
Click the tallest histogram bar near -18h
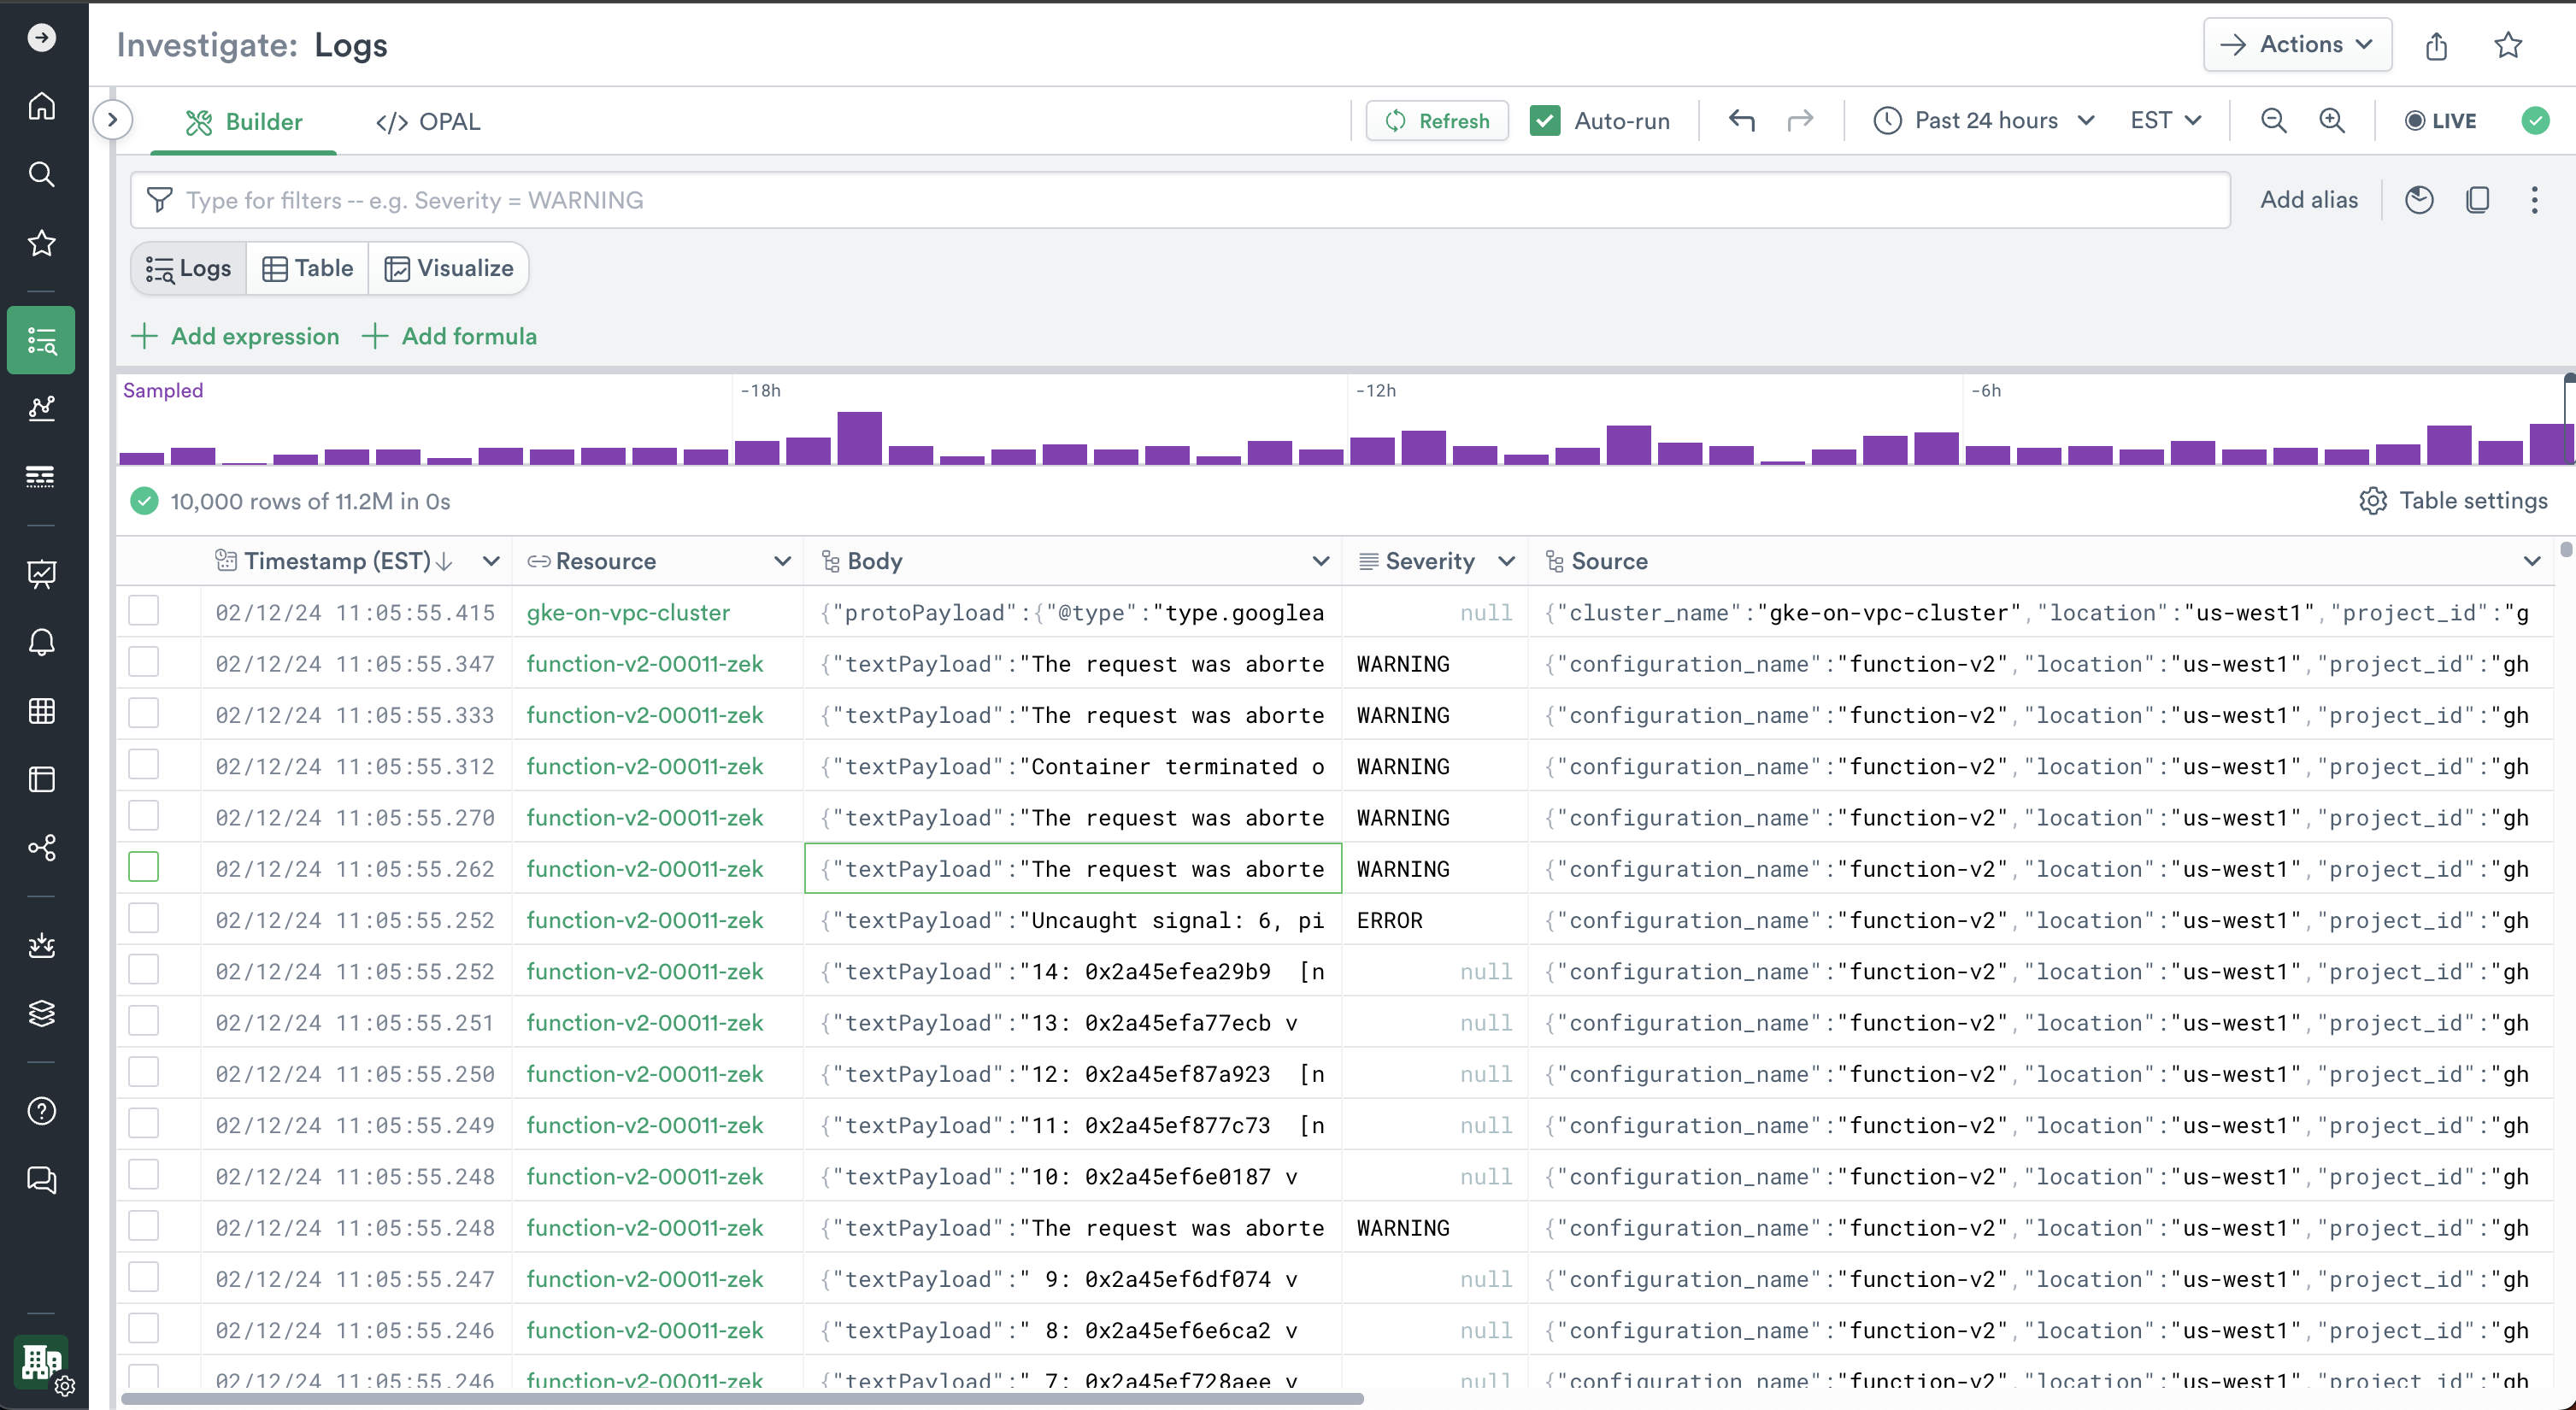[x=859, y=438]
